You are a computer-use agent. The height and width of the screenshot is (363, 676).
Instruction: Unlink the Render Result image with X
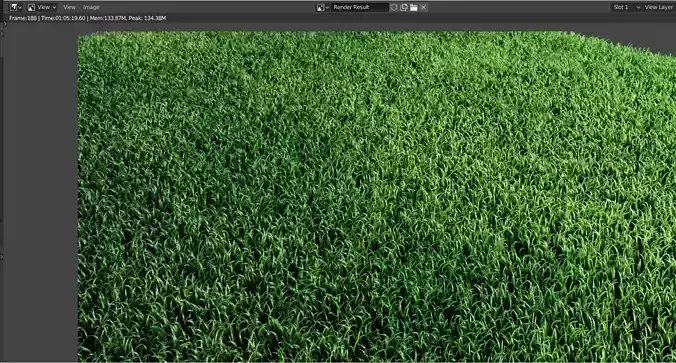click(x=424, y=7)
